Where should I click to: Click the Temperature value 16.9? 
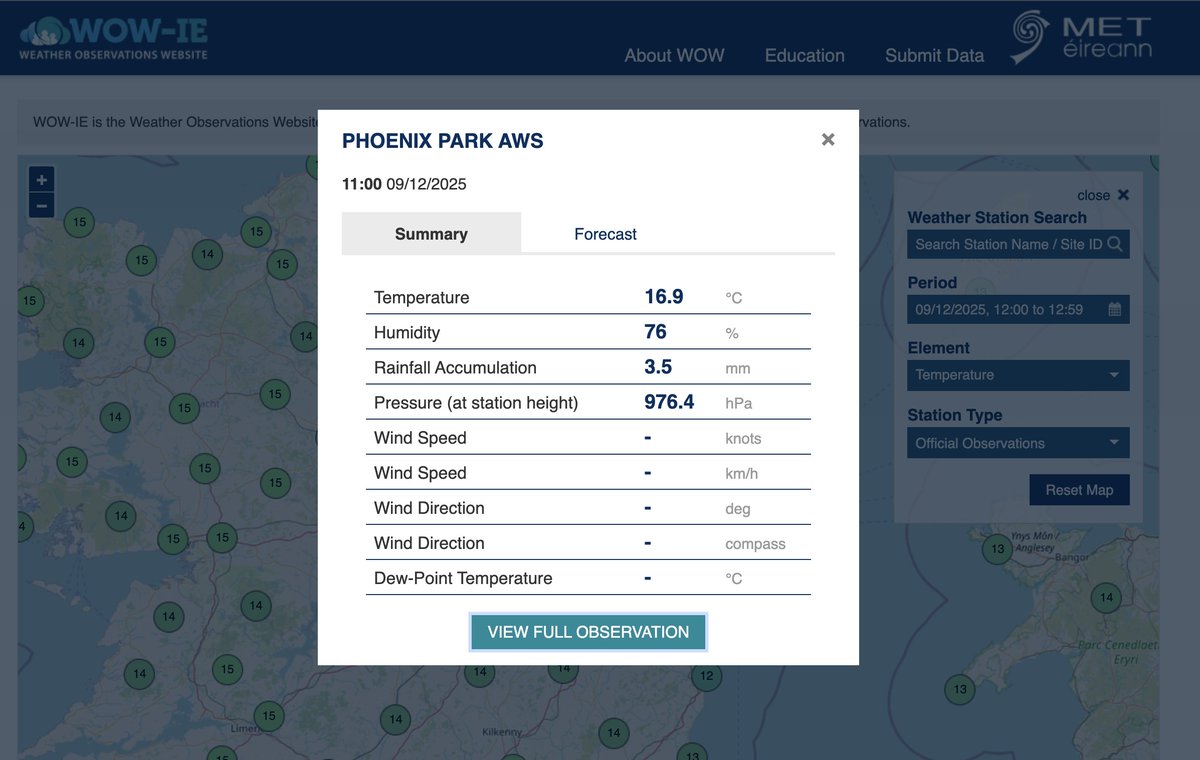point(664,297)
